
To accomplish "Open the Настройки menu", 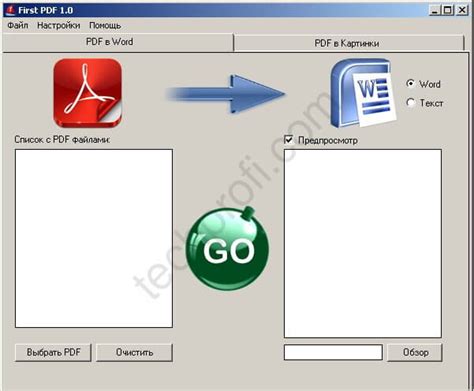I will (59, 25).
